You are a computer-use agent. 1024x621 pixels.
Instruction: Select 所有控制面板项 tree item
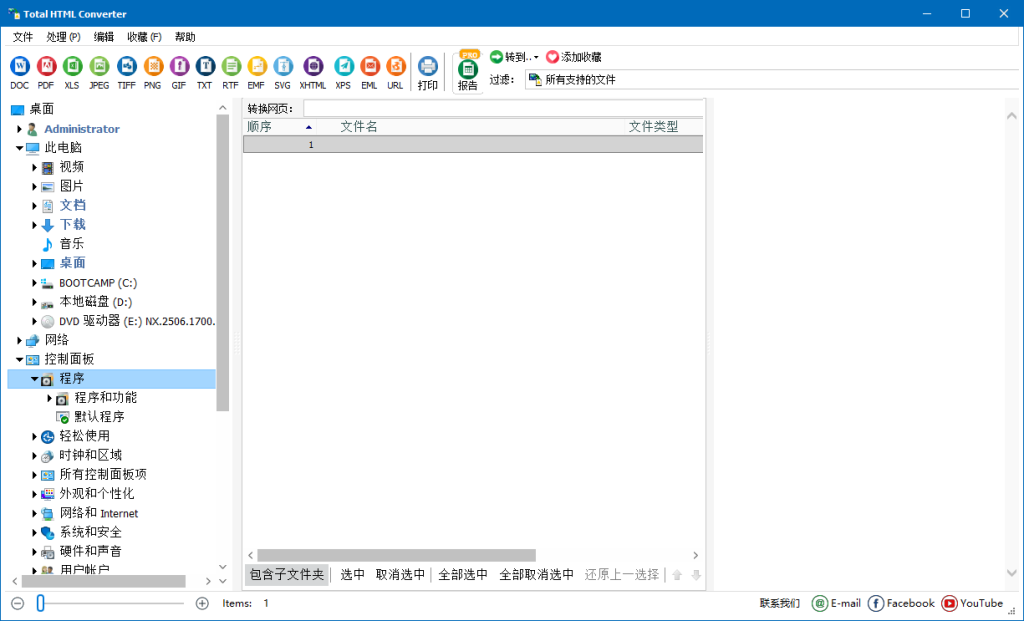(103, 474)
